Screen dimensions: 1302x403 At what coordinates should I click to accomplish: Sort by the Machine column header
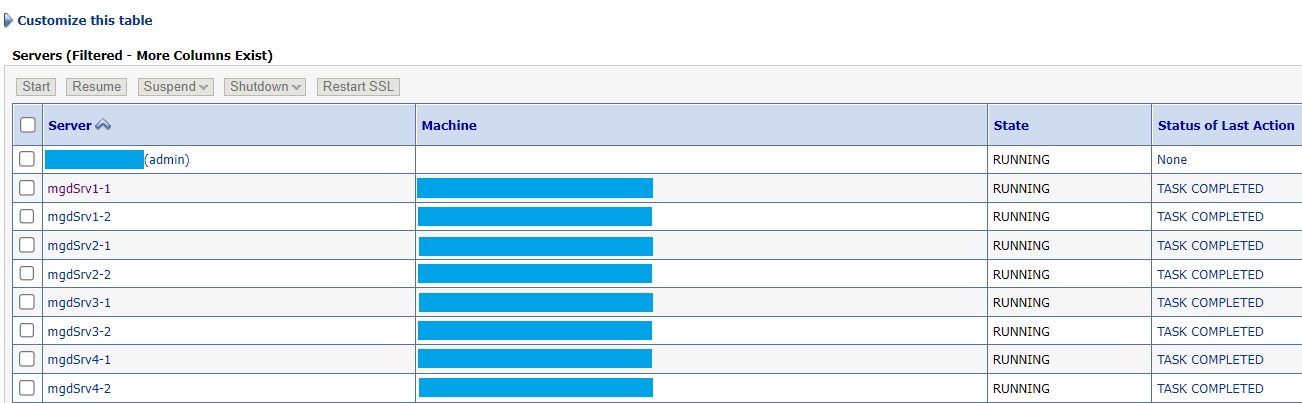tap(449, 125)
